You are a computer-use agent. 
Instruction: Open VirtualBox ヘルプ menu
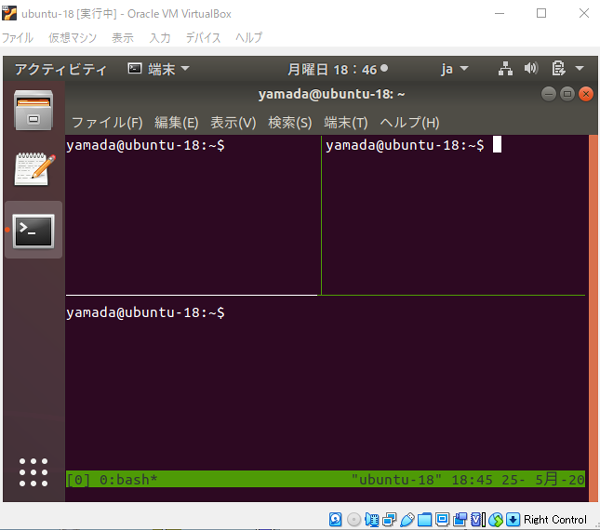249,38
